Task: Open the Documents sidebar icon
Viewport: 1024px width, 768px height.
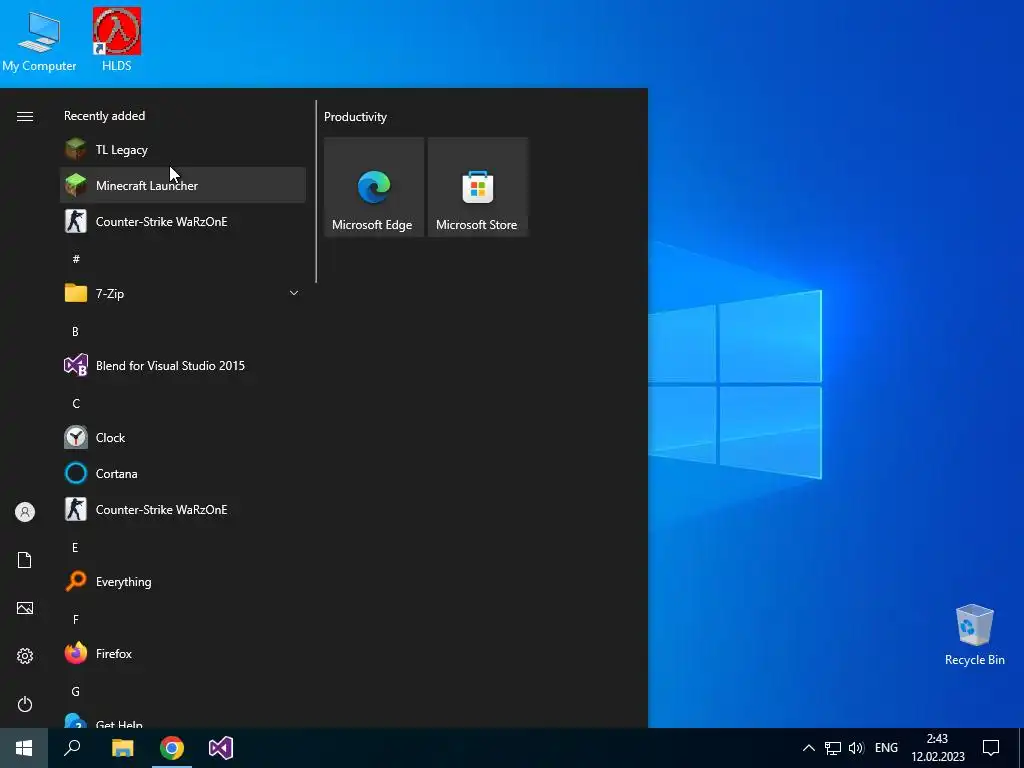Action: point(25,560)
